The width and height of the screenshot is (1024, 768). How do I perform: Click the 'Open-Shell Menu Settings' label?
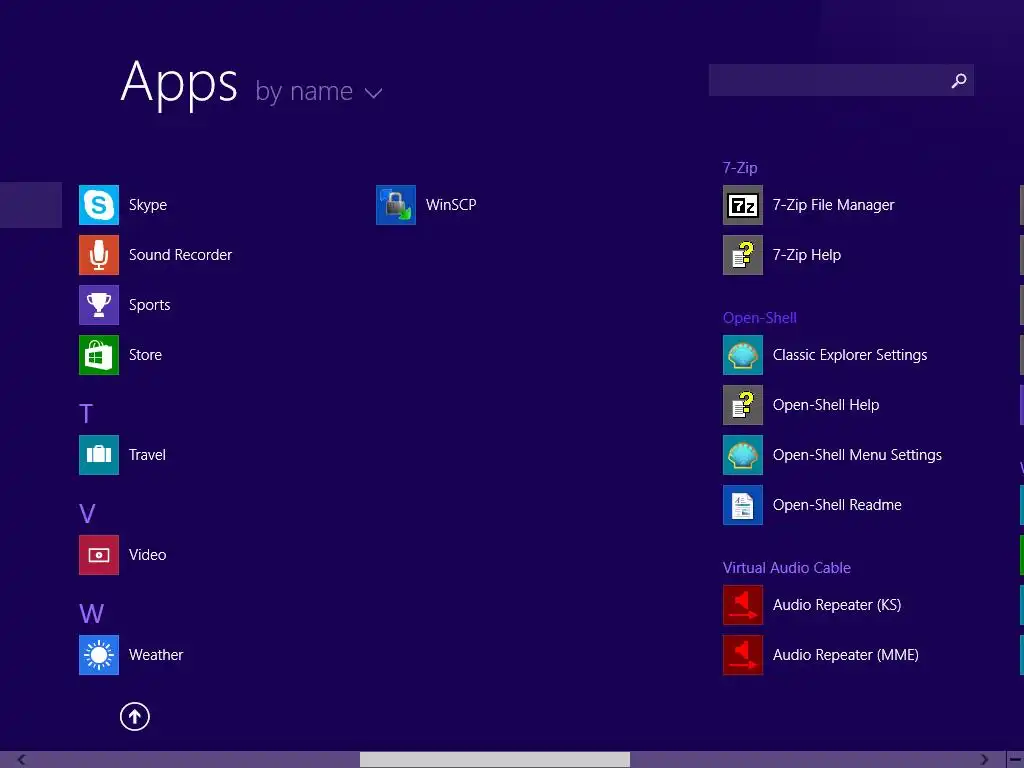857,455
